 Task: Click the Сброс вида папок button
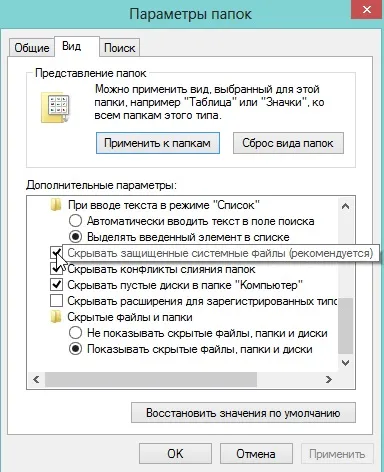tap(288, 143)
